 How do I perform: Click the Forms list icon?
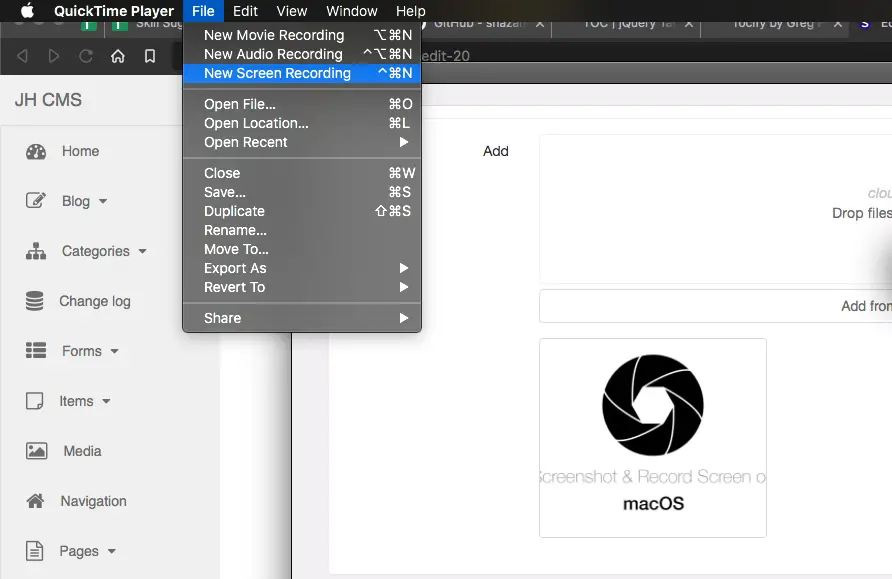[36, 350]
